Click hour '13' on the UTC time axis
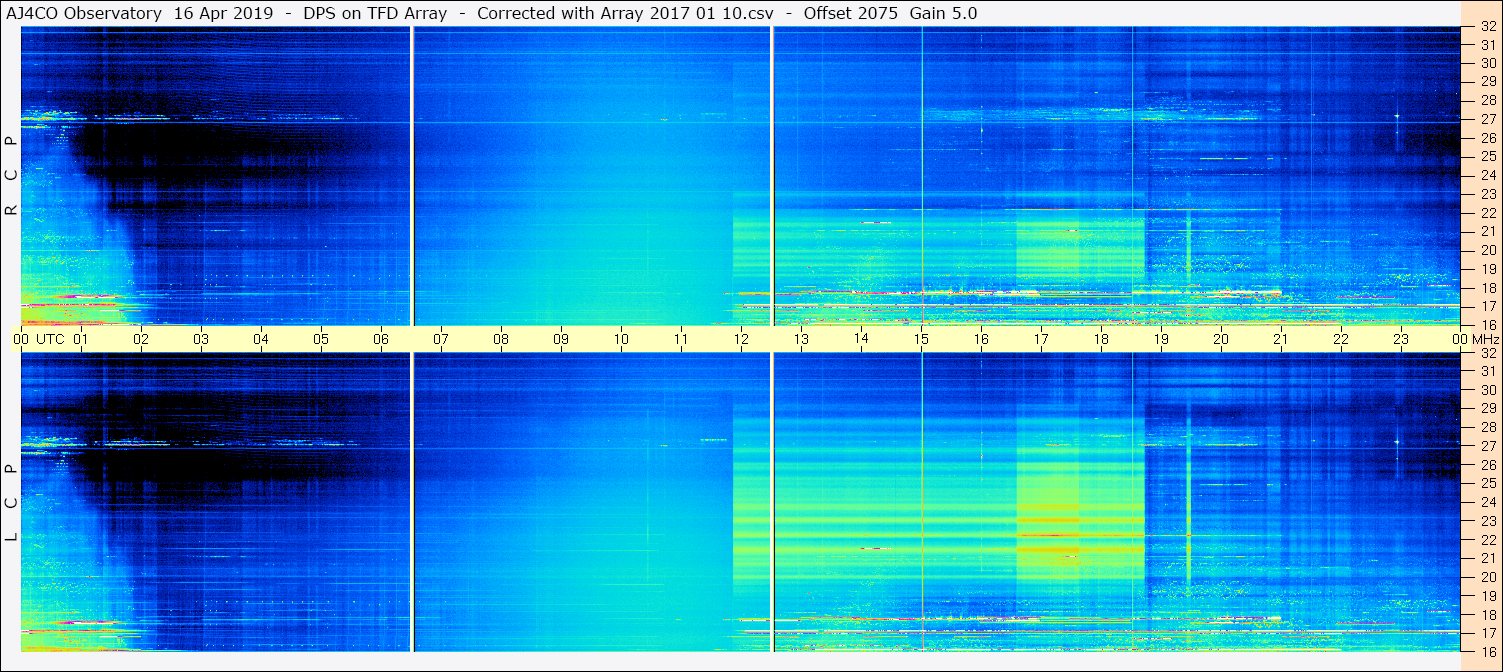The image size is (1503, 672). coord(801,339)
